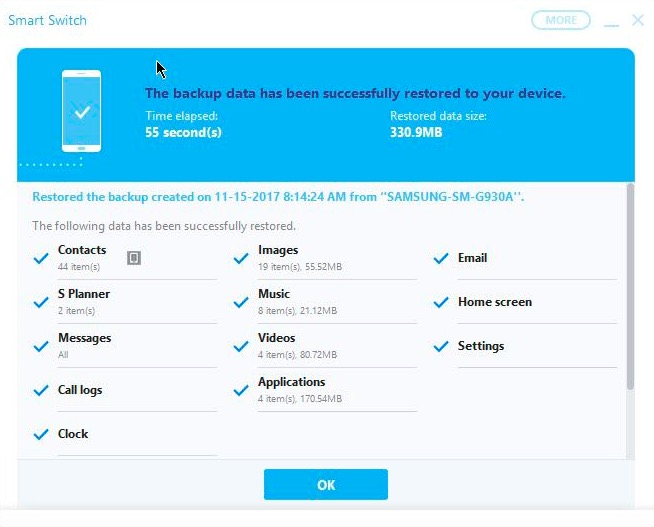
Task: Click '8 item(s), 21.12MB' text
Action: (x=297, y=311)
